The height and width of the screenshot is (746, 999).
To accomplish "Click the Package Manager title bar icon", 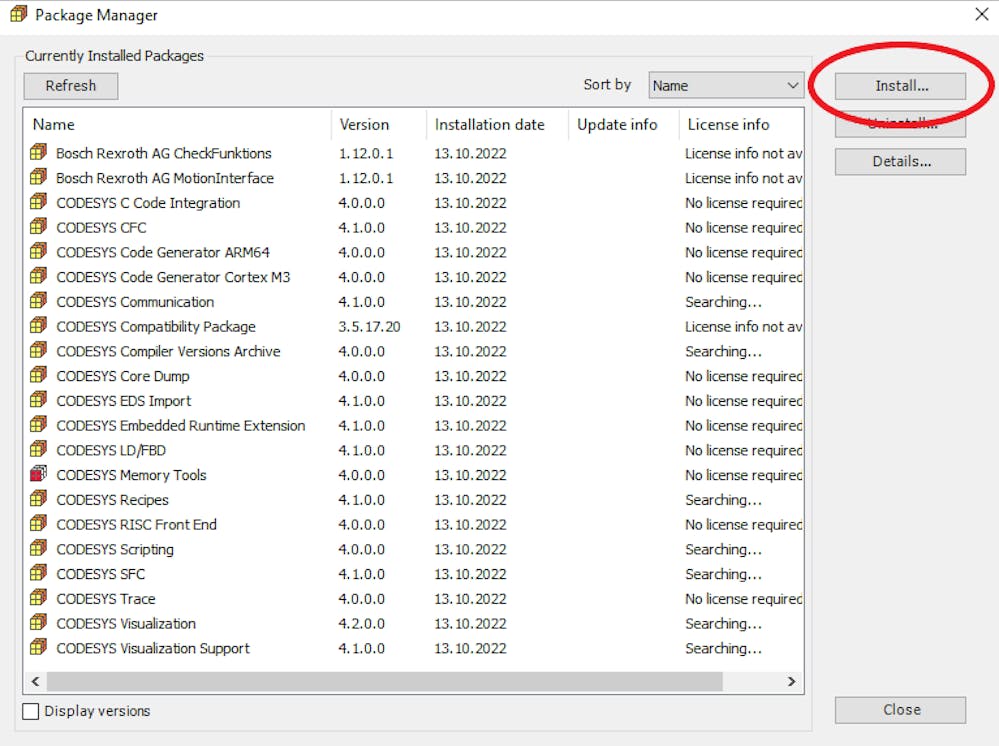I will 19,14.
